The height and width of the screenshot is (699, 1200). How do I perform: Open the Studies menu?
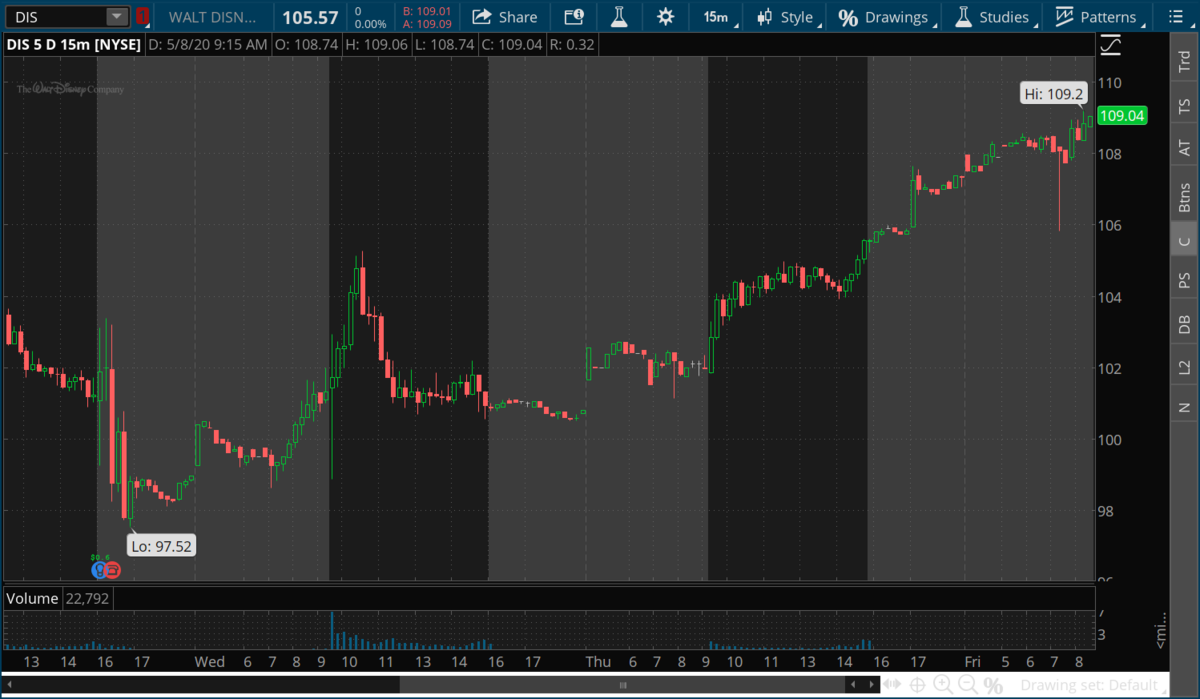click(x=994, y=17)
